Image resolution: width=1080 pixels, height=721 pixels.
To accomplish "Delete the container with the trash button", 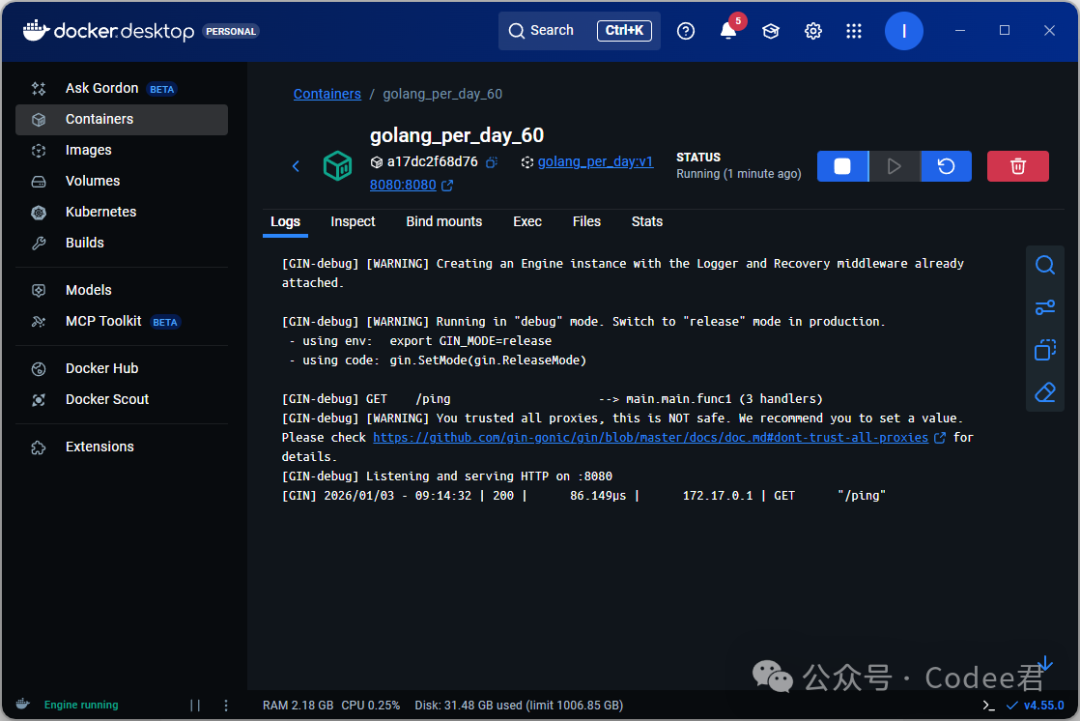I will pos(1017,166).
